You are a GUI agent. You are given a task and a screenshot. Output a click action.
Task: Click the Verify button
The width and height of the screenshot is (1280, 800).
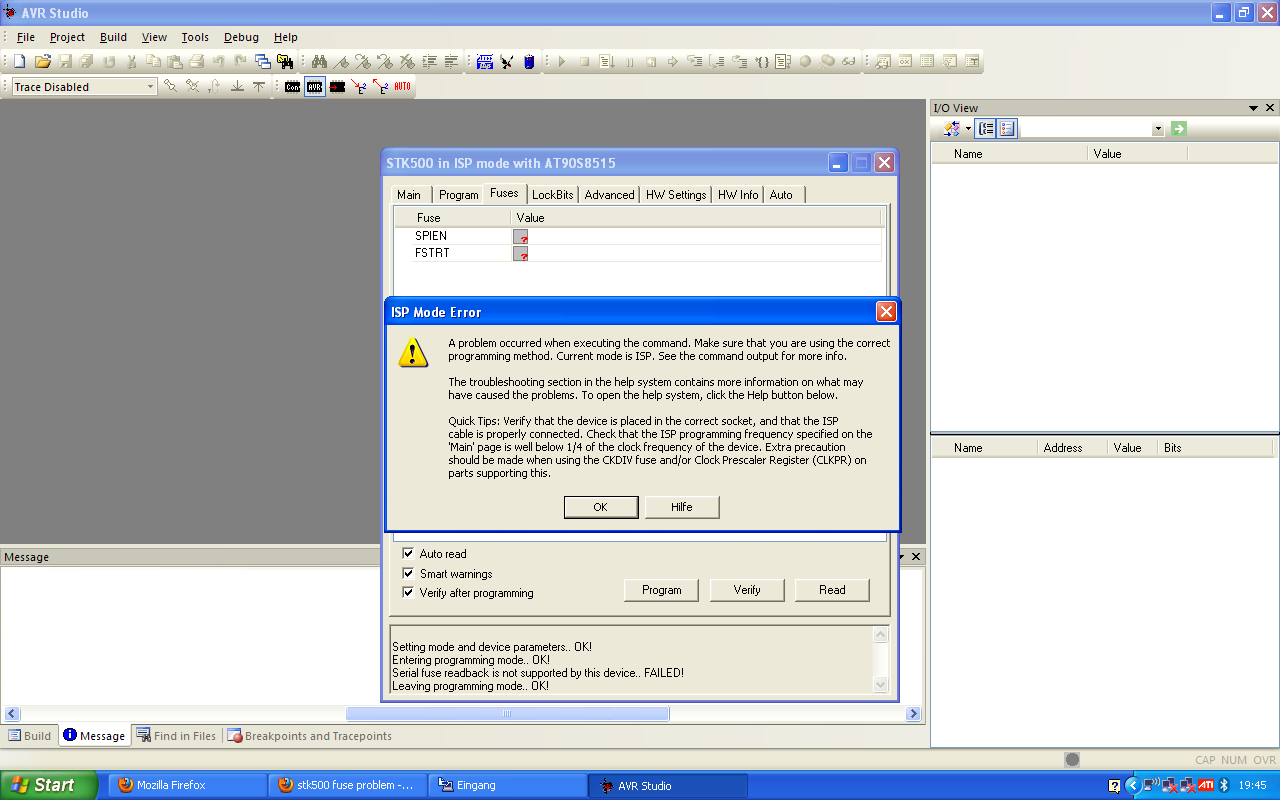747,590
